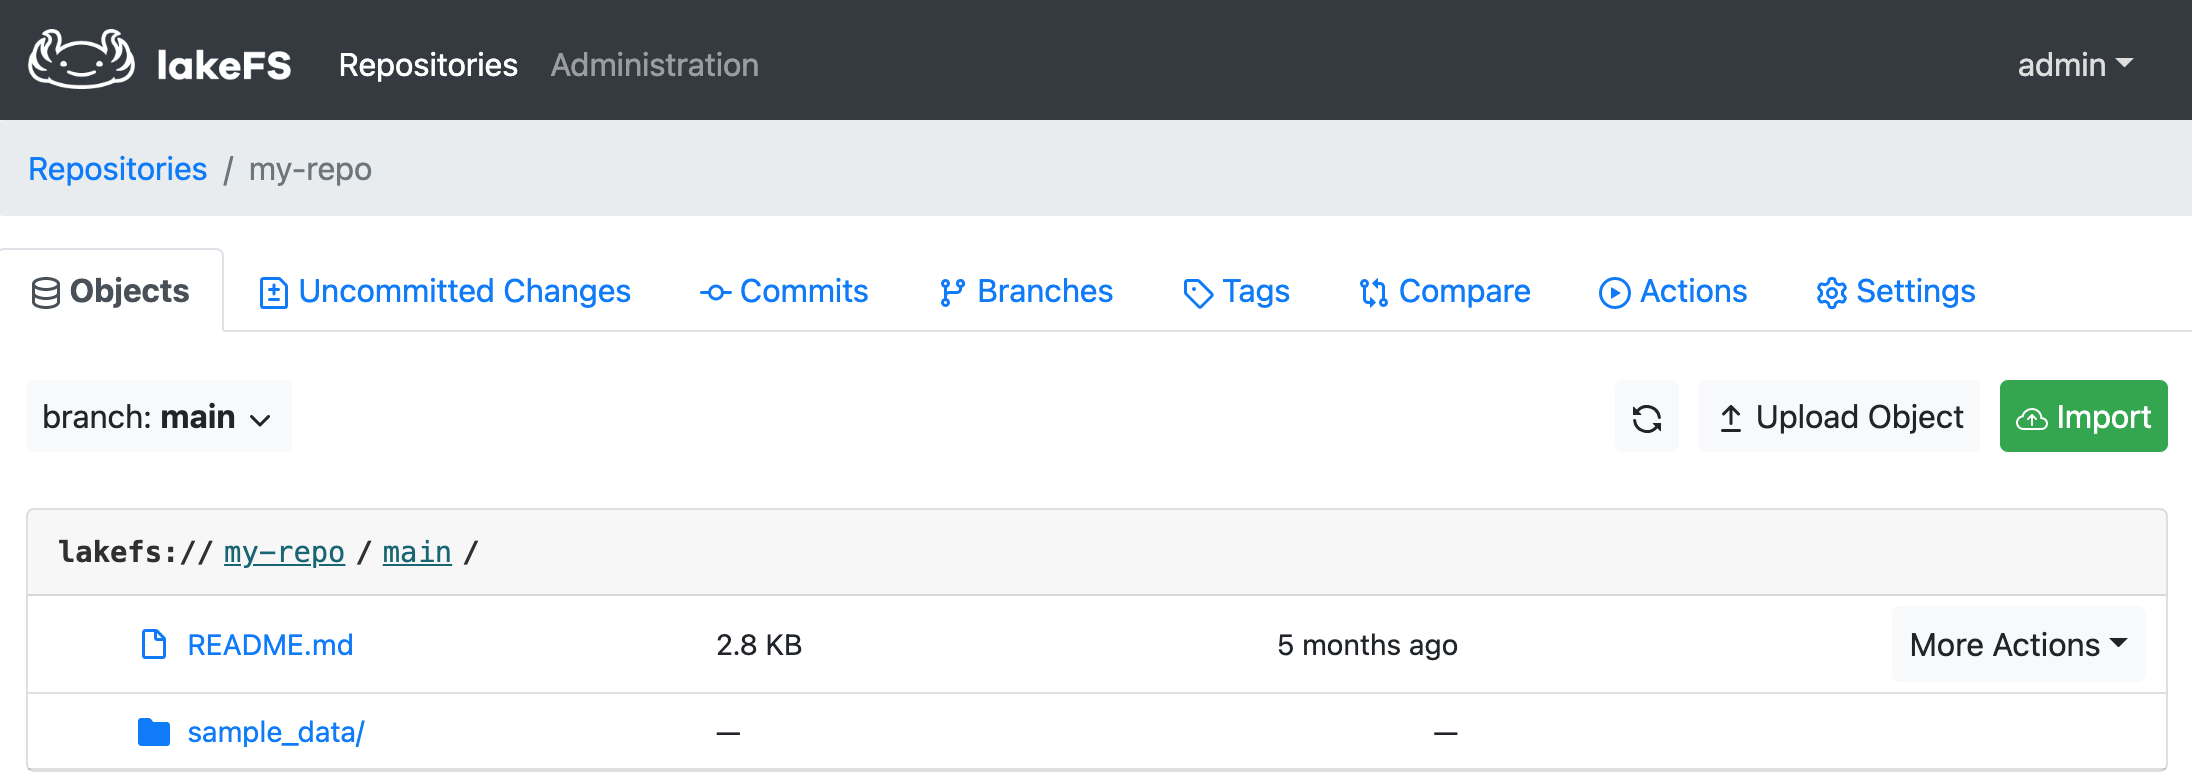Expand the admin user menu
The width and height of the screenshot is (2192, 782).
tap(2074, 65)
